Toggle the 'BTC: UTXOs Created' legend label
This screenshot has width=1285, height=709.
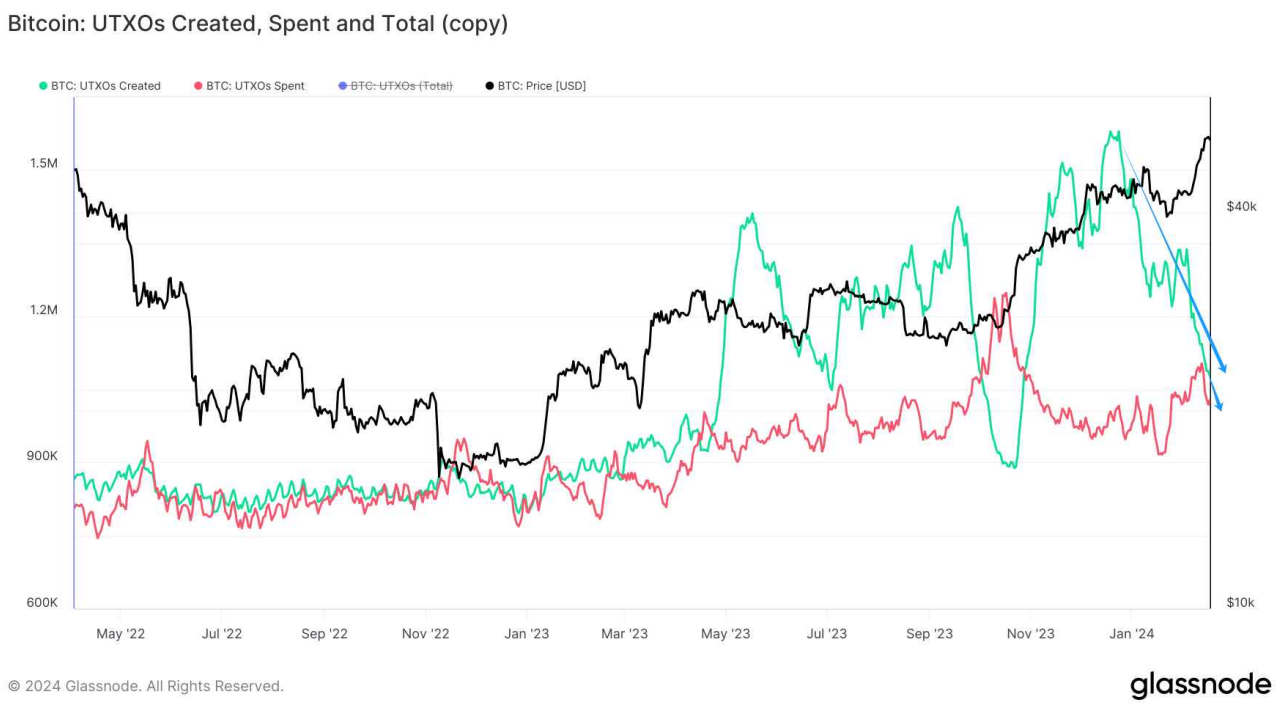(x=106, y=86)
